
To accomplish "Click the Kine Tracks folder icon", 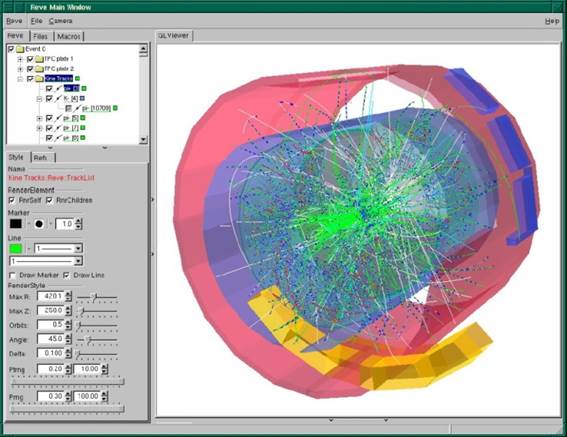I will (x=39, y=79).
